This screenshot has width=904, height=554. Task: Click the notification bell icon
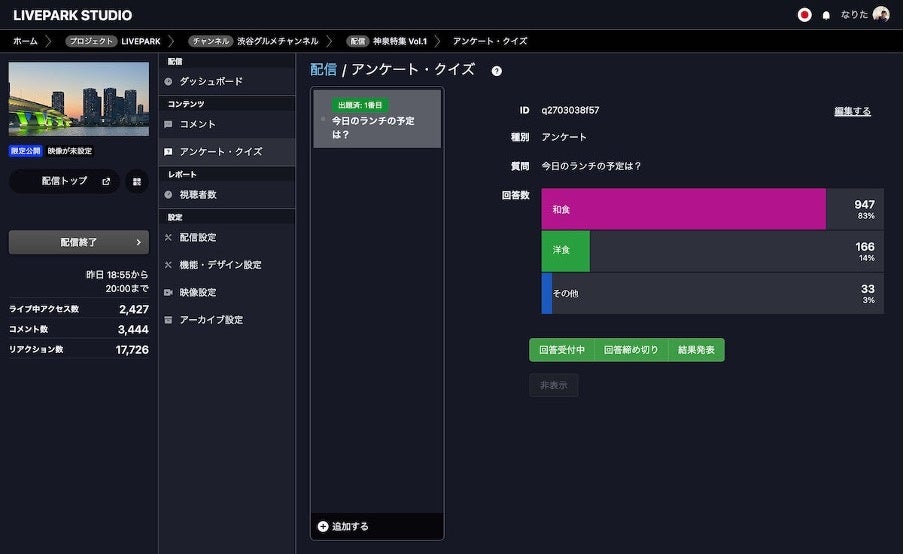tap(826, 15)
